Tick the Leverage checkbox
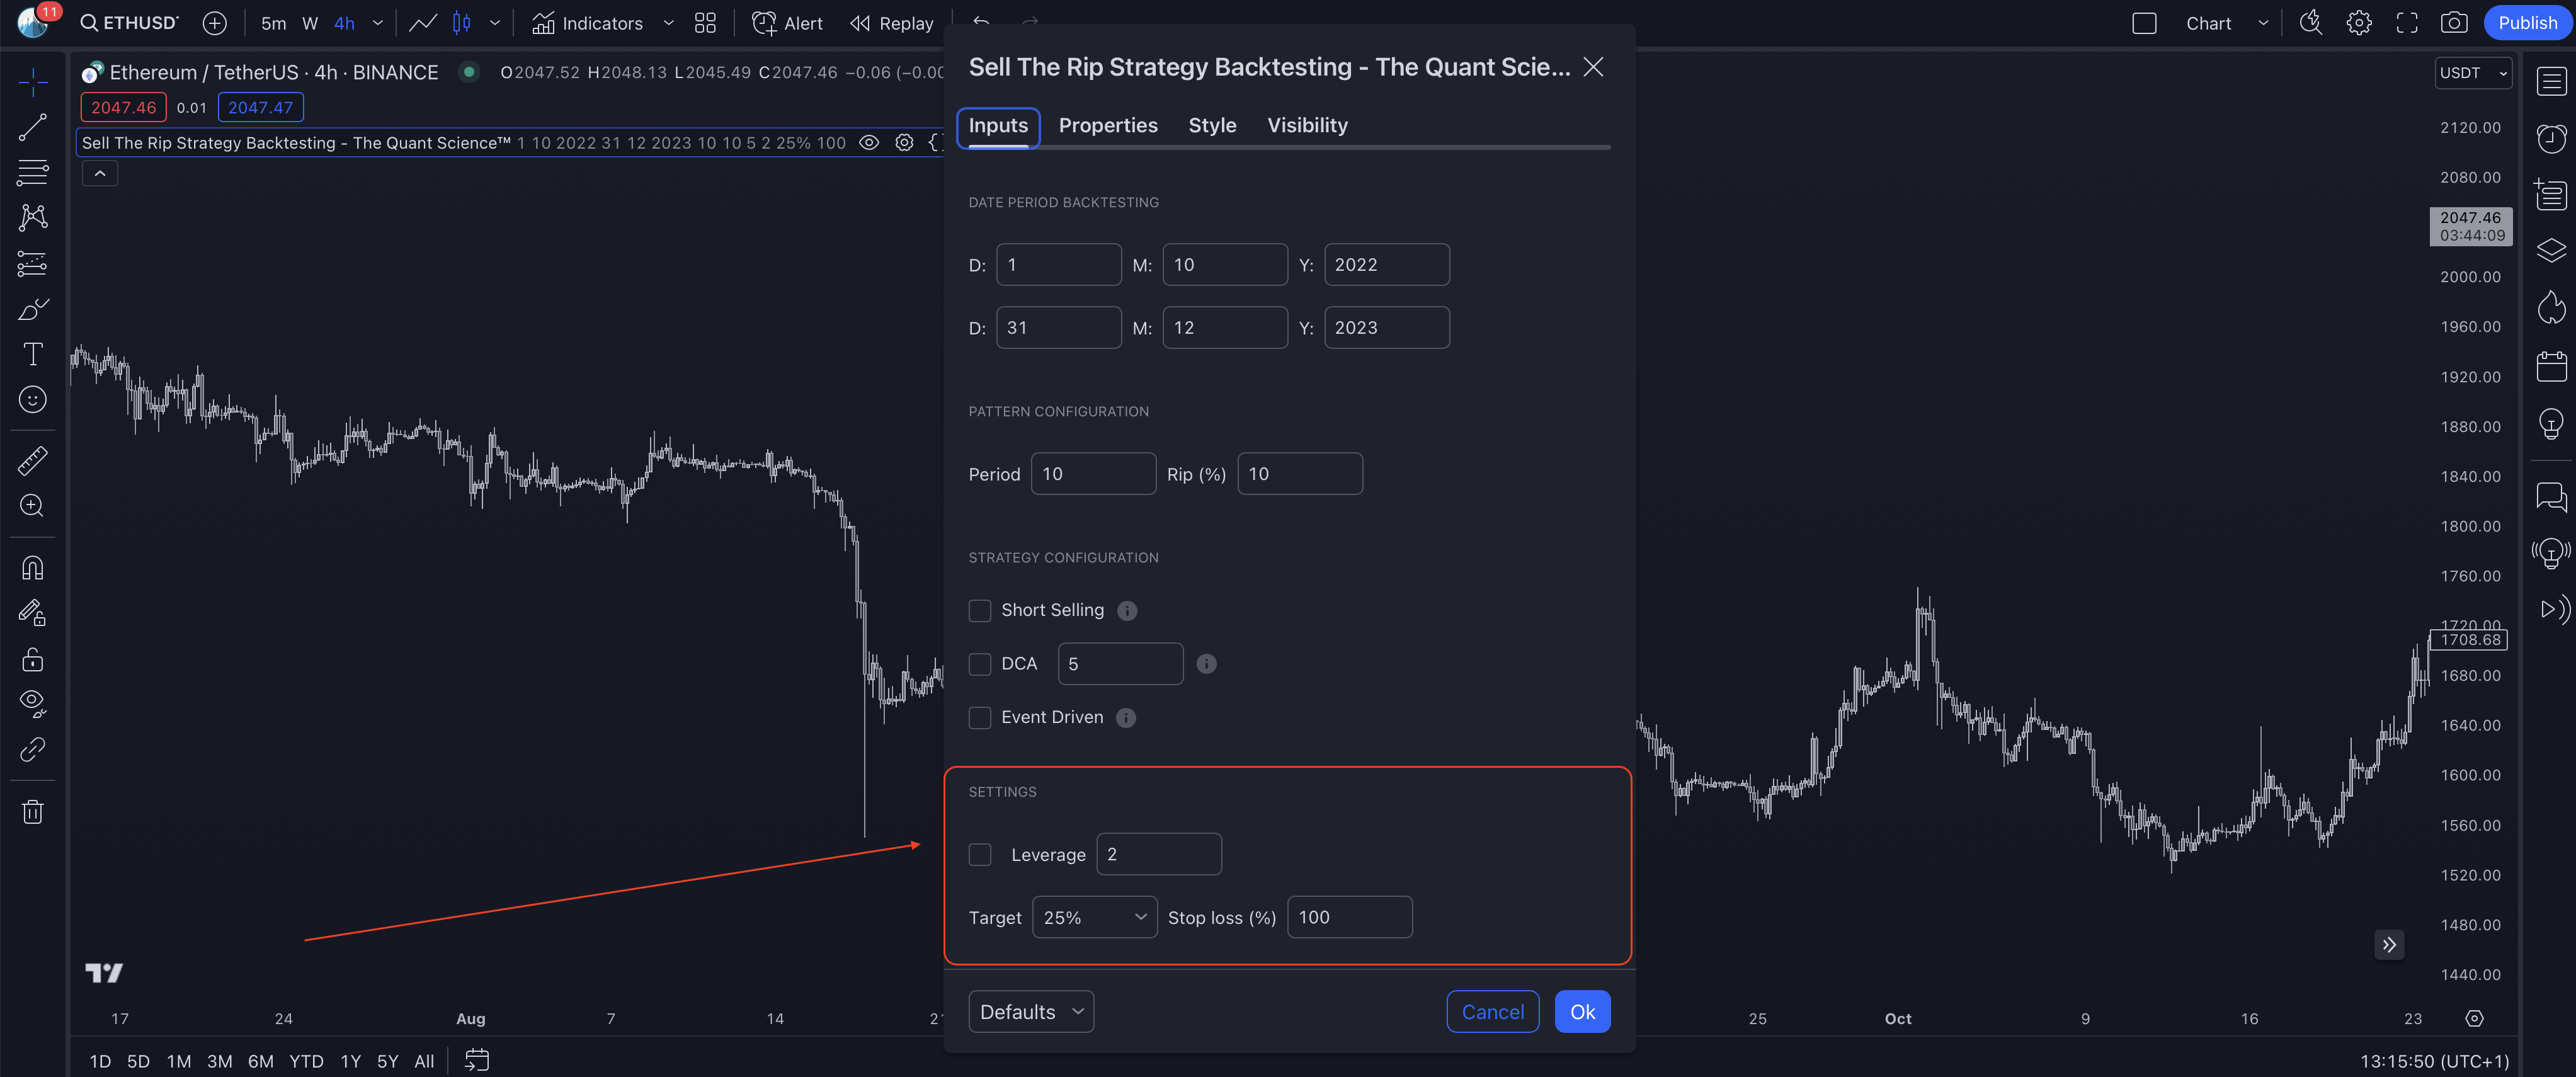2576x1077 pixels. [980, 854]
